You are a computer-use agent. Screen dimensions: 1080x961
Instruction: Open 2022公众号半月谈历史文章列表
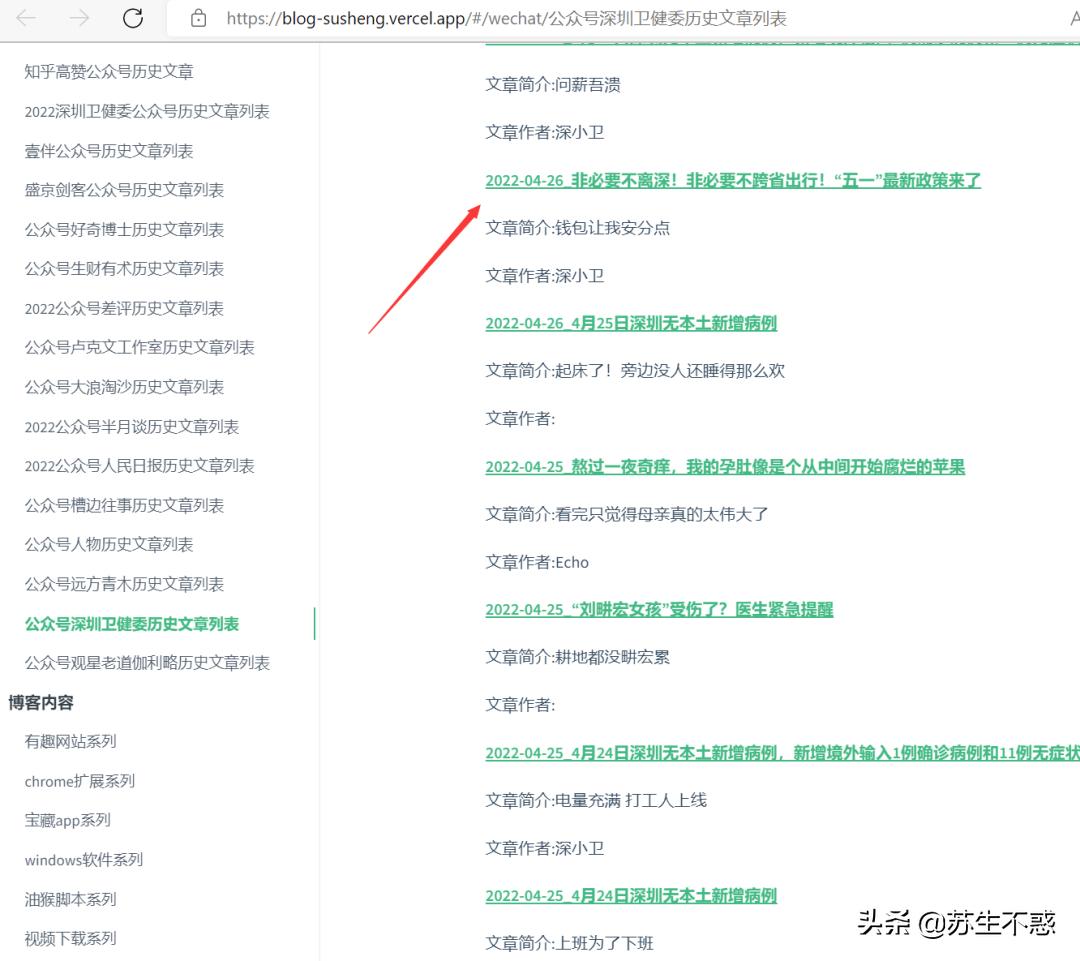pyautogui.click(x=132, y=426)
